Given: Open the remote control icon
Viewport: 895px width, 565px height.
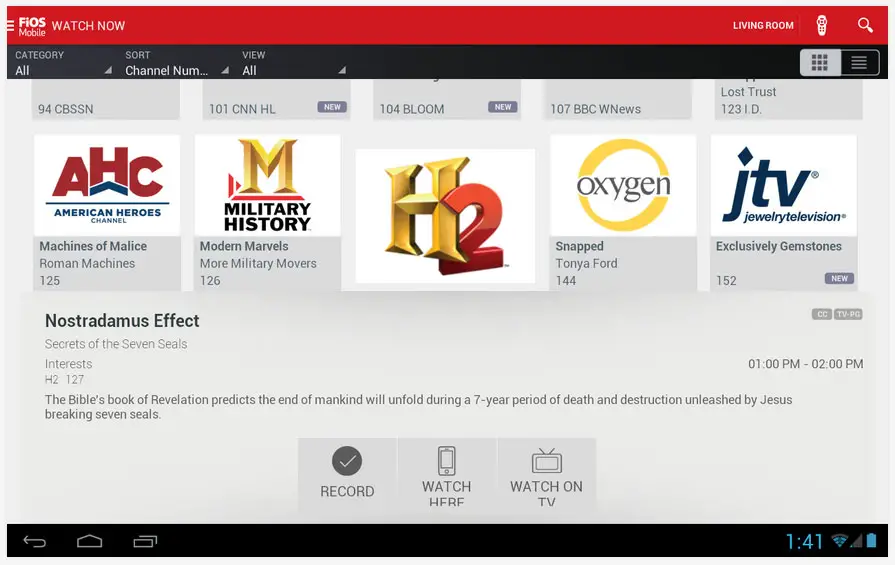Looking at the screenshot, I should (x=821, y=25).
